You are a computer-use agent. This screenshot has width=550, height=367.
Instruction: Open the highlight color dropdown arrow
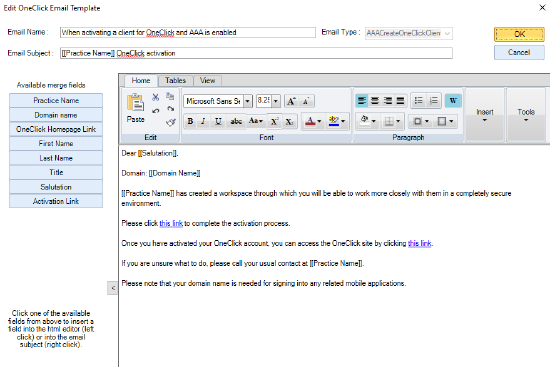tap(343, 121)
